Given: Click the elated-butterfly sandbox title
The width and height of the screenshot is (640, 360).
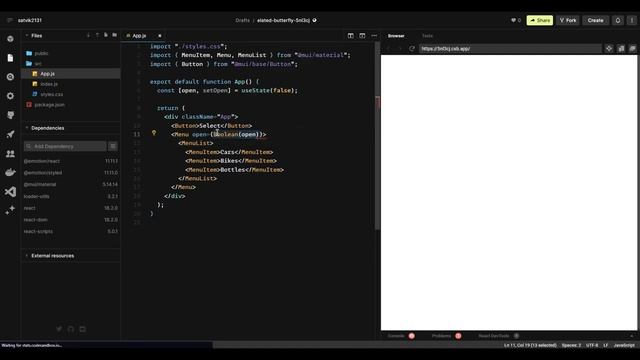Looking at the screenshot, I should [x=283, y=20].
